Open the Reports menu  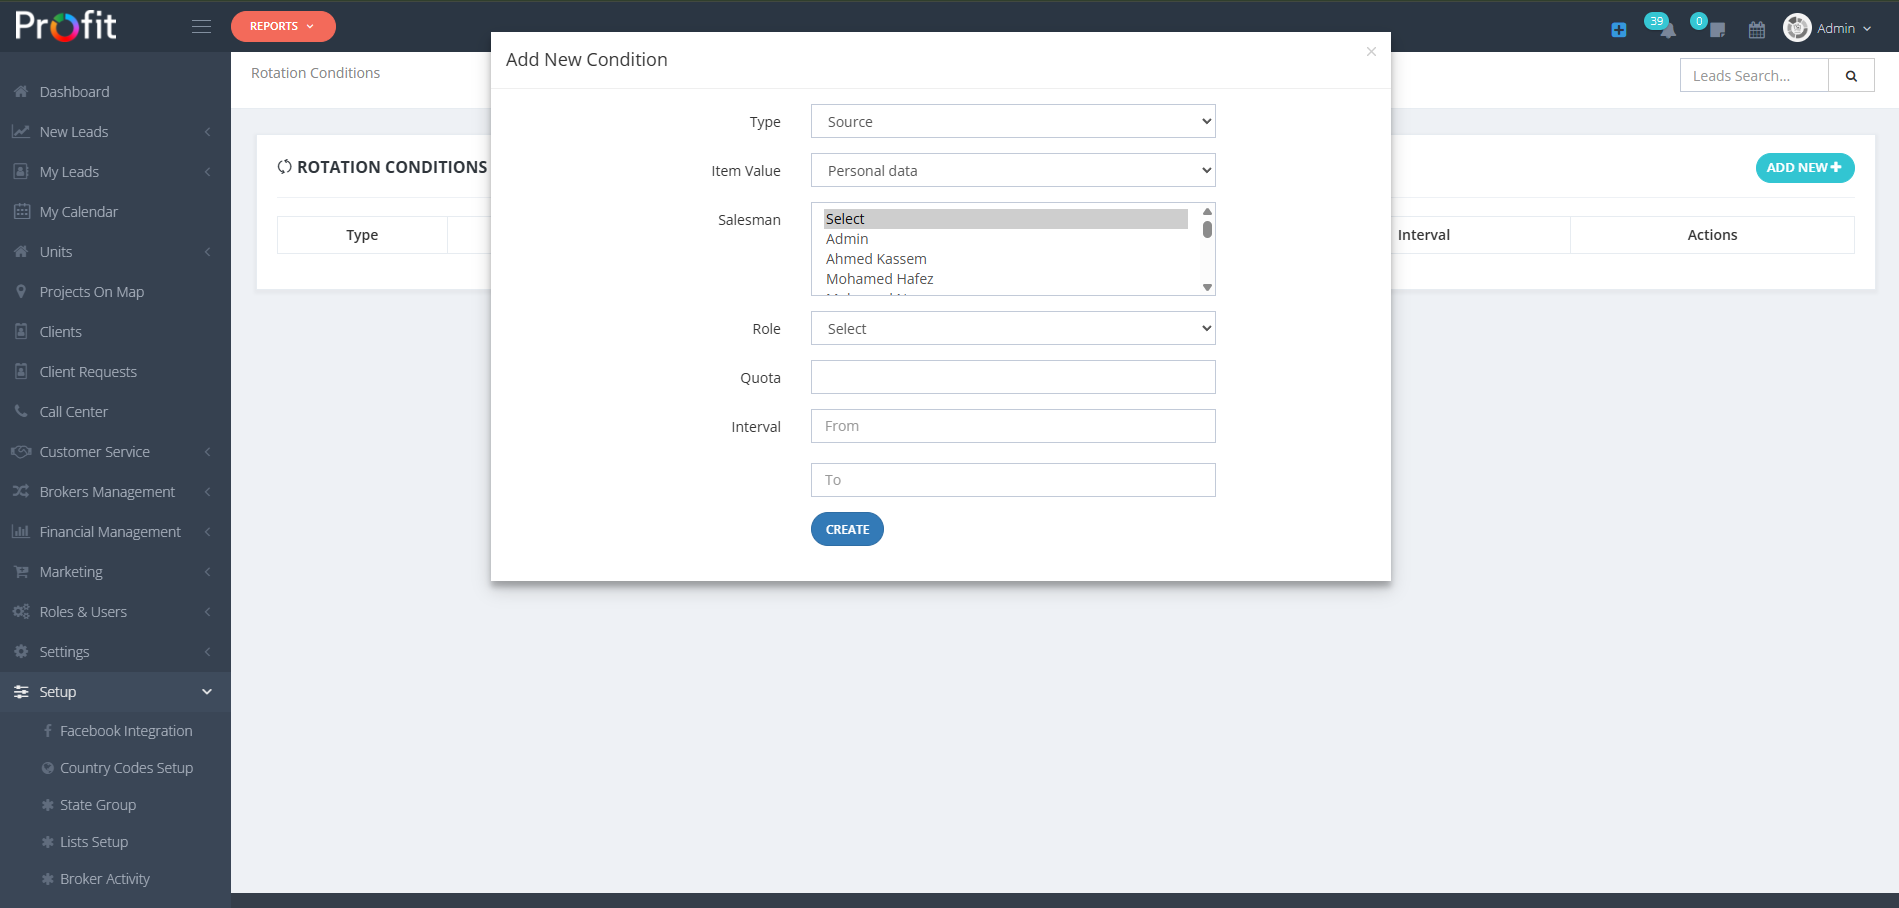tap(283, 26)
